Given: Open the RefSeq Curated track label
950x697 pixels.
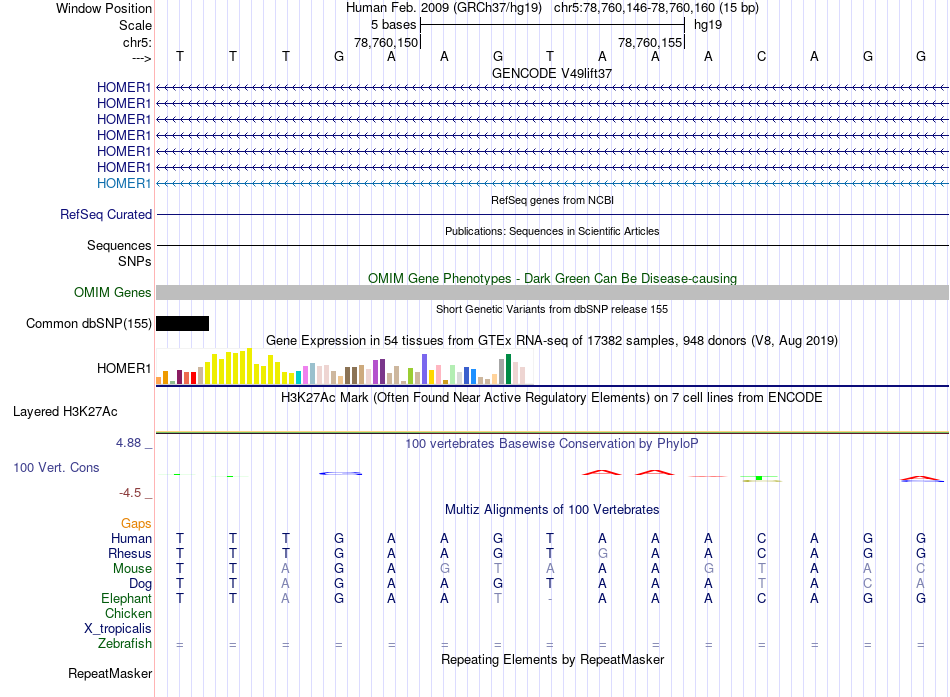Looking at the screenshot, I should pos(106,215).
